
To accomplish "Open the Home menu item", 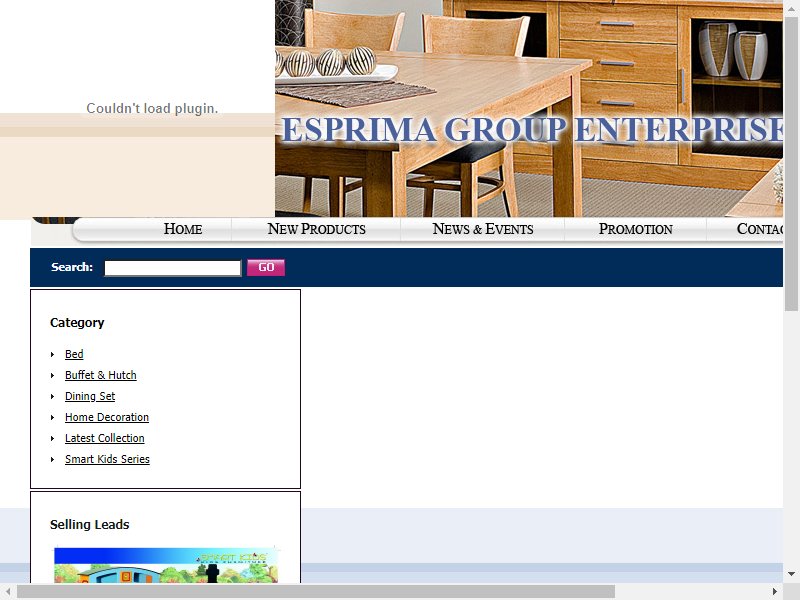I will coord(183,229).
